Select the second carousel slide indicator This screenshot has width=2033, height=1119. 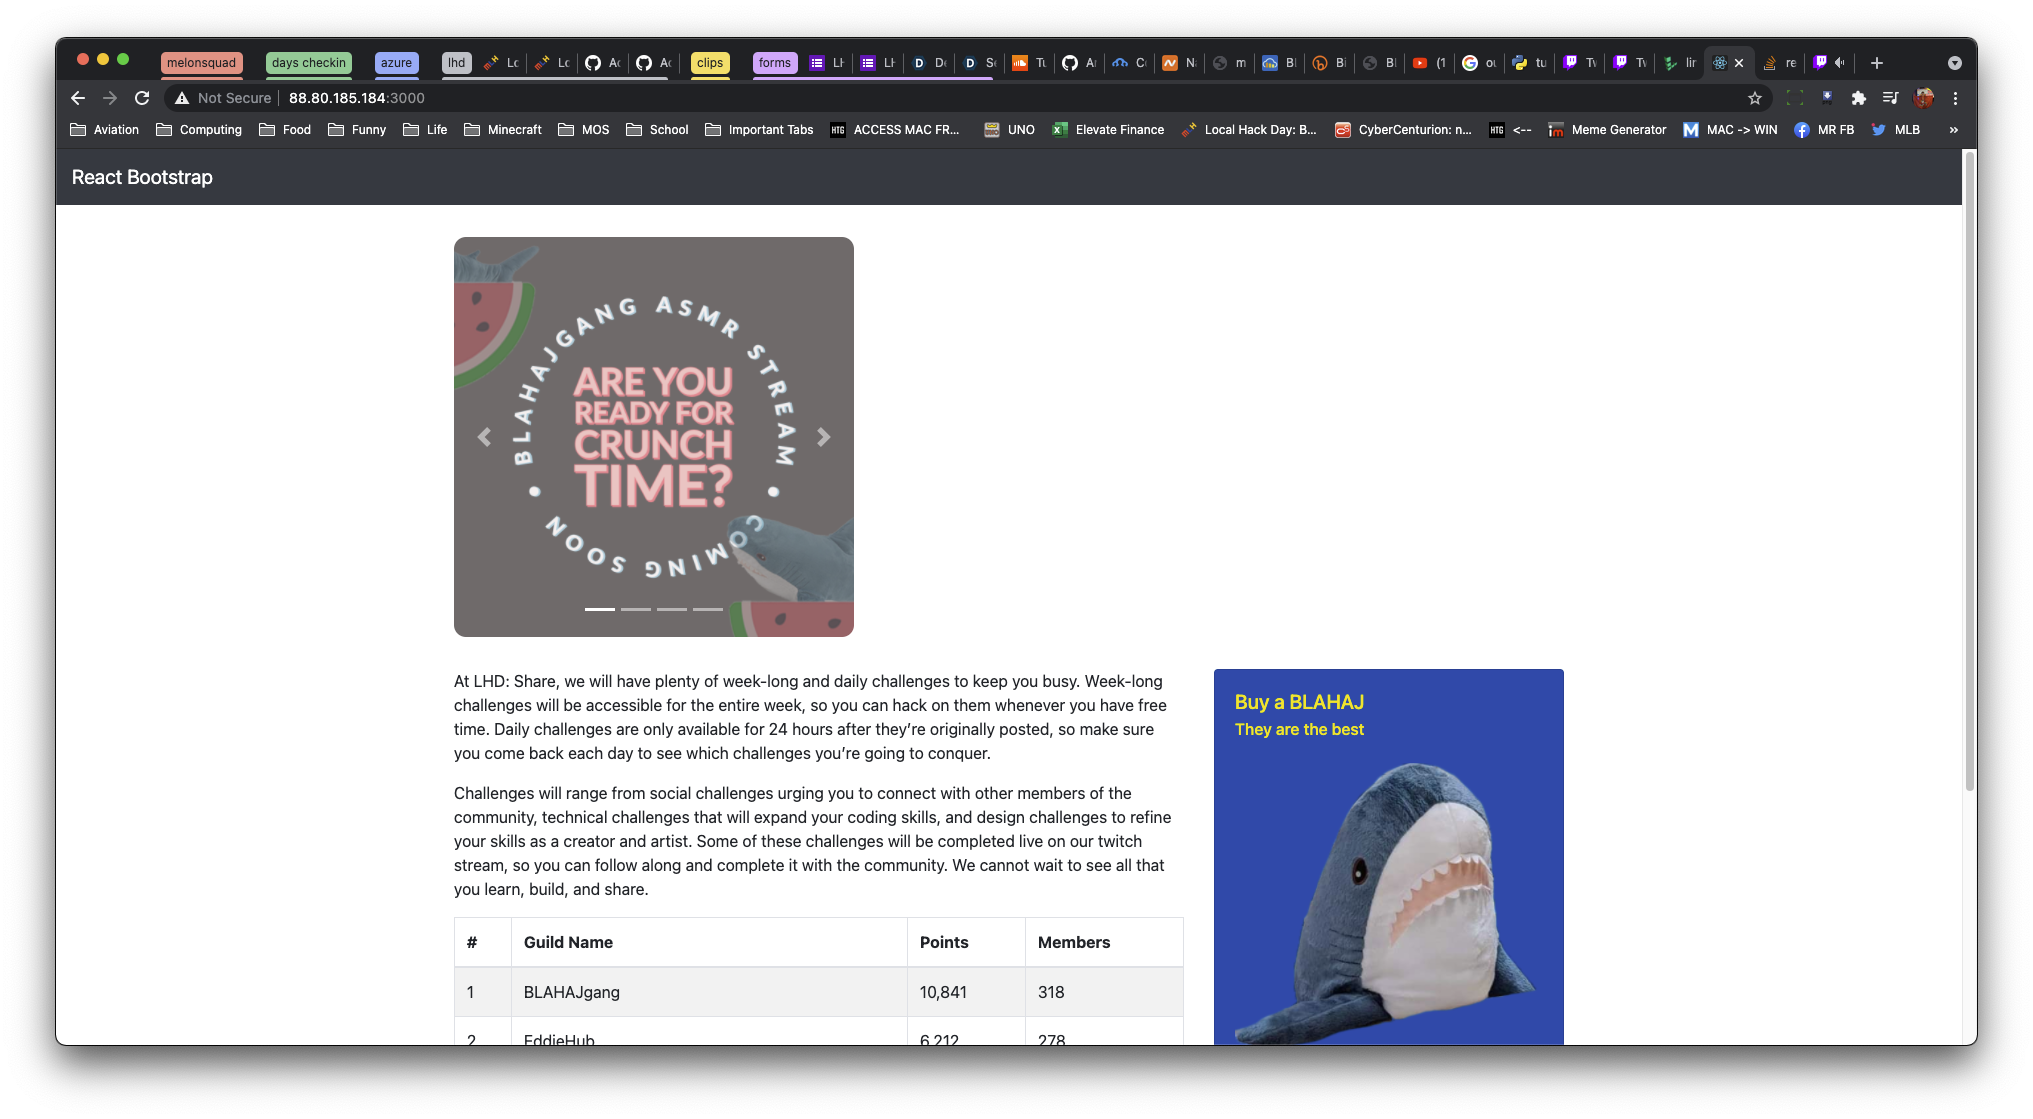point(636,609)
